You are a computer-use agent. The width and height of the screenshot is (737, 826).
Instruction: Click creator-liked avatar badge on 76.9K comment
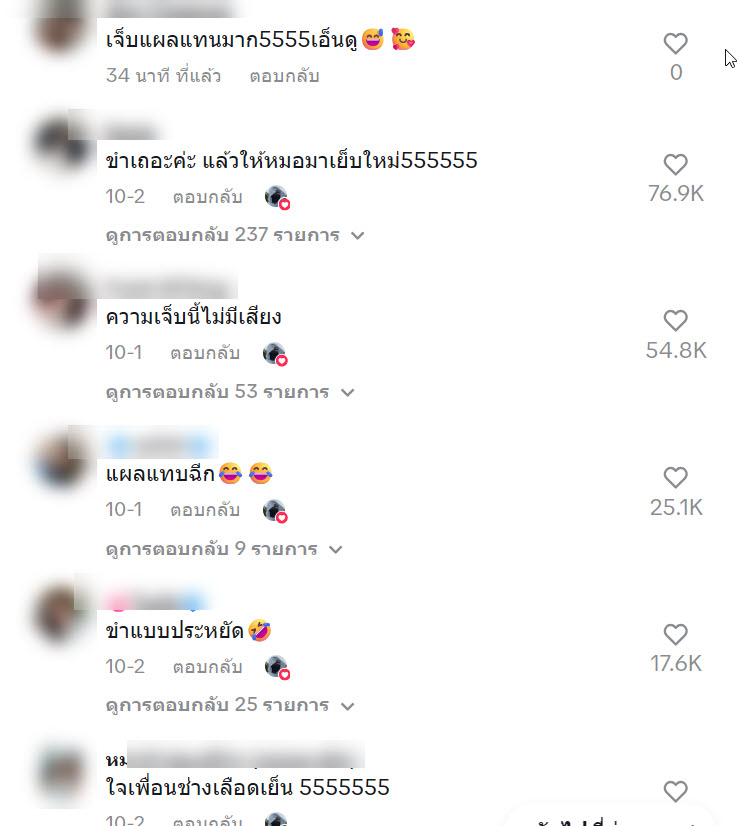click(277, 198)
